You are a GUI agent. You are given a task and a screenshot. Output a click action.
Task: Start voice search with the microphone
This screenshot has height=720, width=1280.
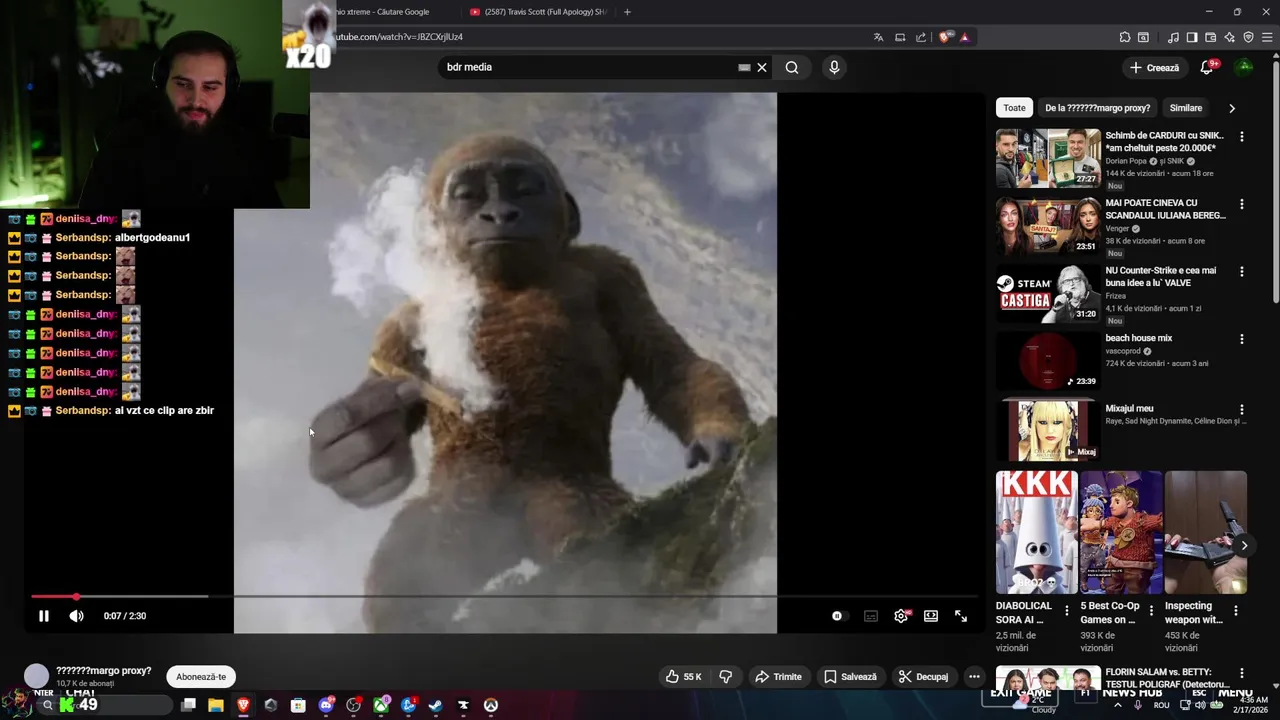tap(834, 67)
